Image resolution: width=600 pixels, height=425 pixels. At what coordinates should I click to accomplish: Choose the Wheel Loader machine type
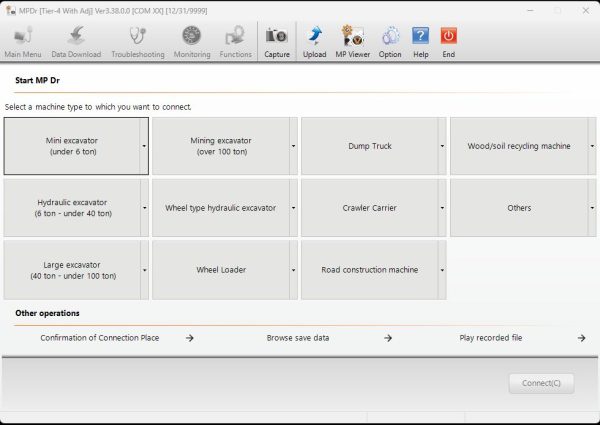(221, 270)
